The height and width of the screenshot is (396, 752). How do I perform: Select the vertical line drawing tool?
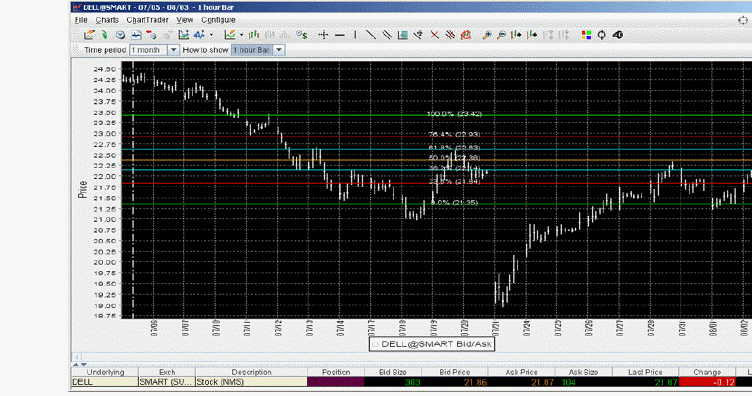[355, 35]
